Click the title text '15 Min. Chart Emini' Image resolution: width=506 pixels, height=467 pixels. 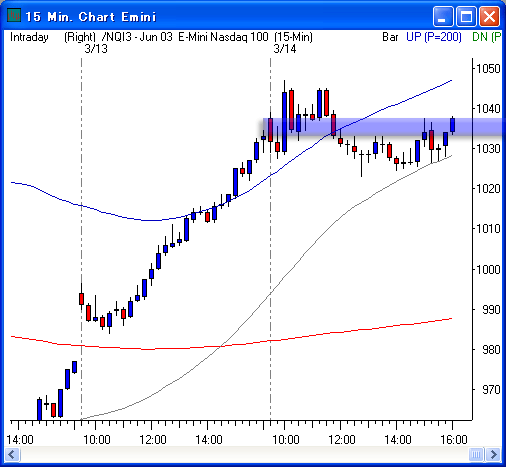(91, 17)
